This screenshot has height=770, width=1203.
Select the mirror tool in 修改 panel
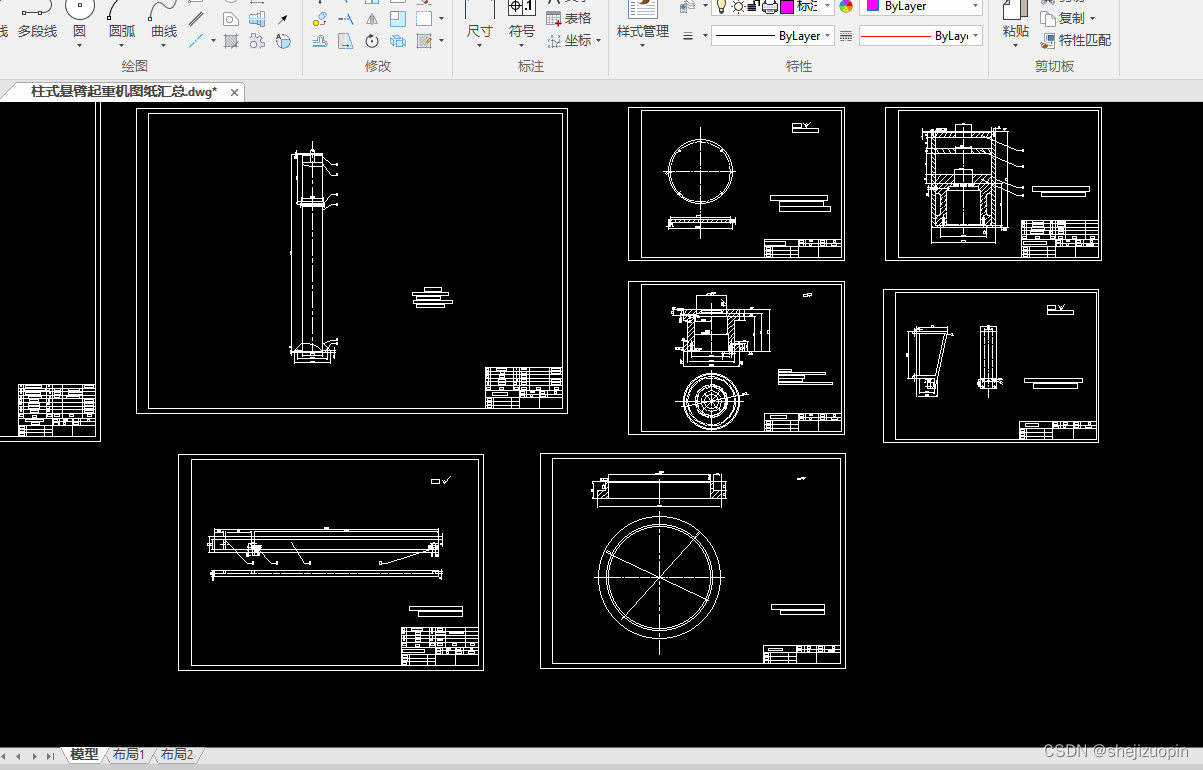coord(372,19)
